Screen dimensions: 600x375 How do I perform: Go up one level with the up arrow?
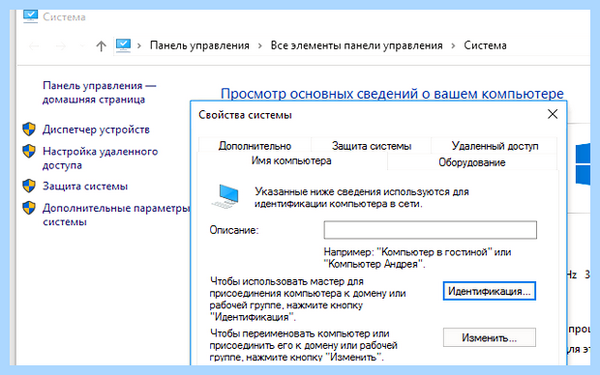point(101,46)
